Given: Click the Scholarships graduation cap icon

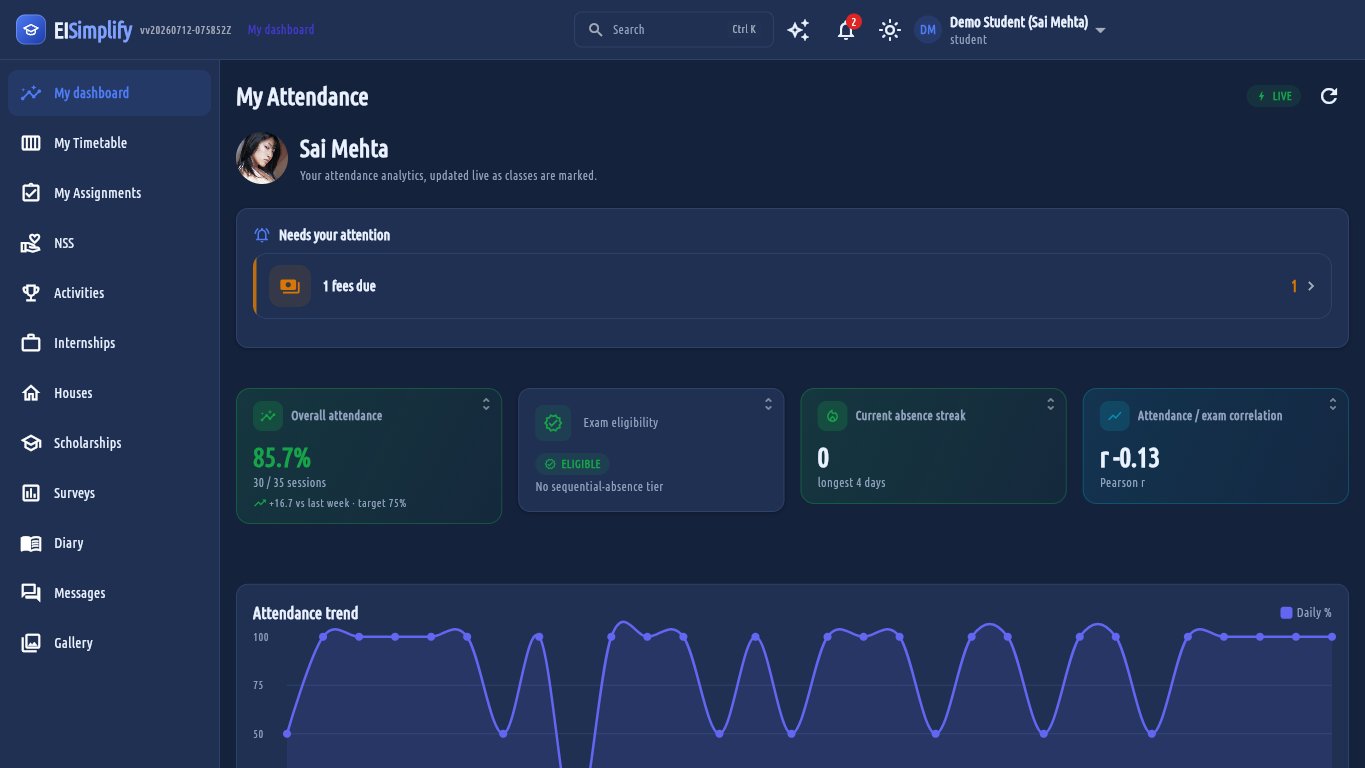Looking at the screenshot, I should [x=31, y=443].
